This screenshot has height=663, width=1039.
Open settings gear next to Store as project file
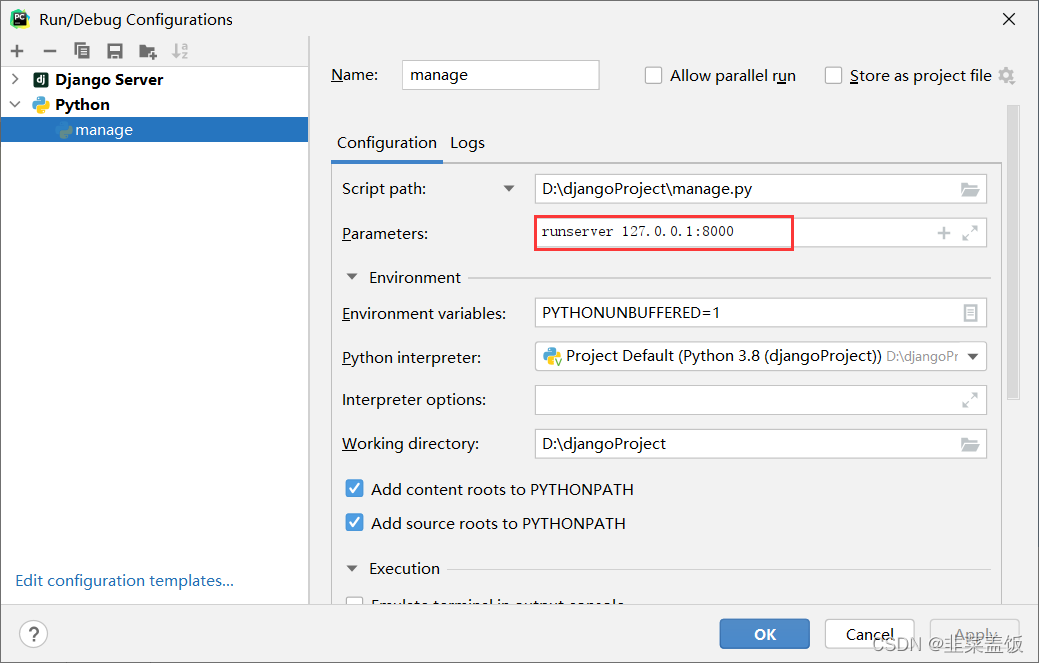[1006, 75]
